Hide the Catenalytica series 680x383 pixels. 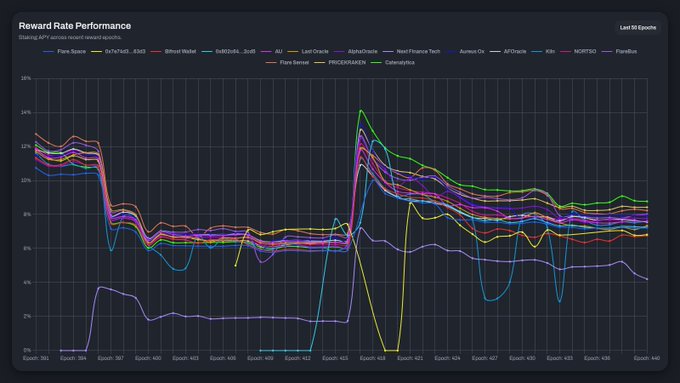pos(393,62)
